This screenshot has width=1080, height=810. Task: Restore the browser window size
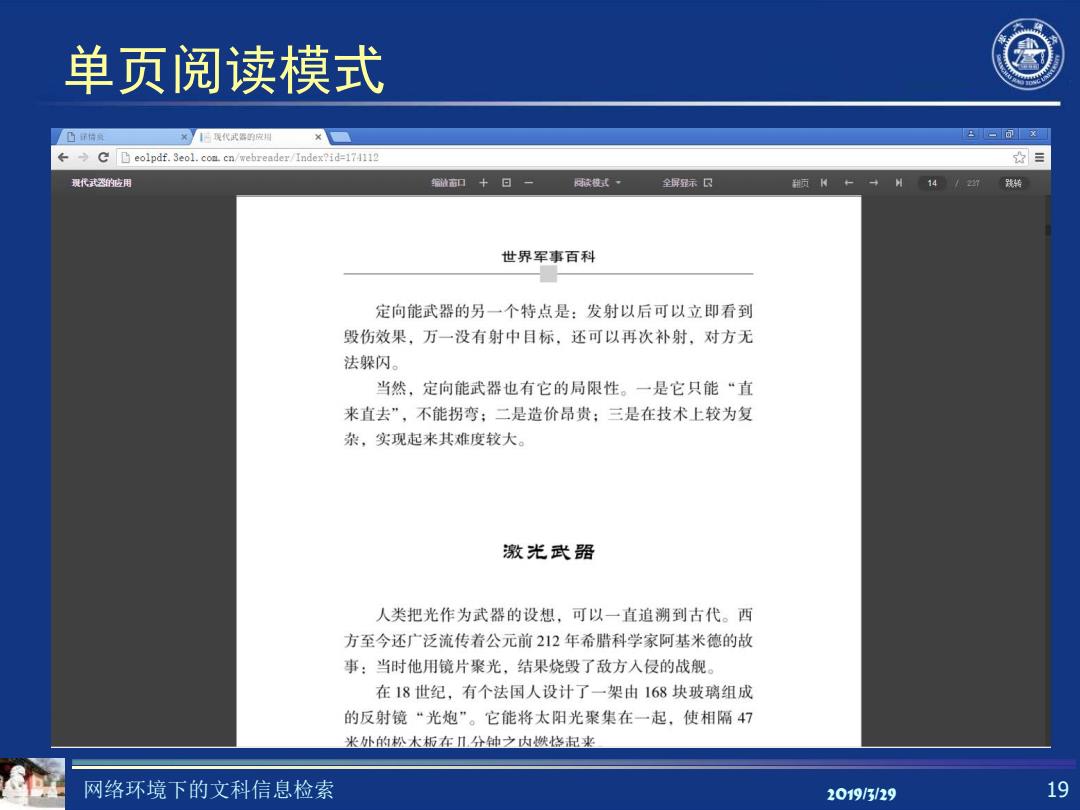click(x=1009, y=134)
